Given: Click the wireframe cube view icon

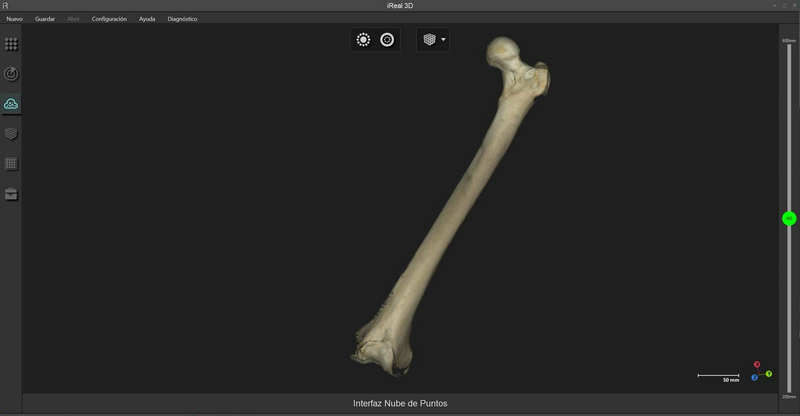Looking at the screenshot, I should 429,40.
